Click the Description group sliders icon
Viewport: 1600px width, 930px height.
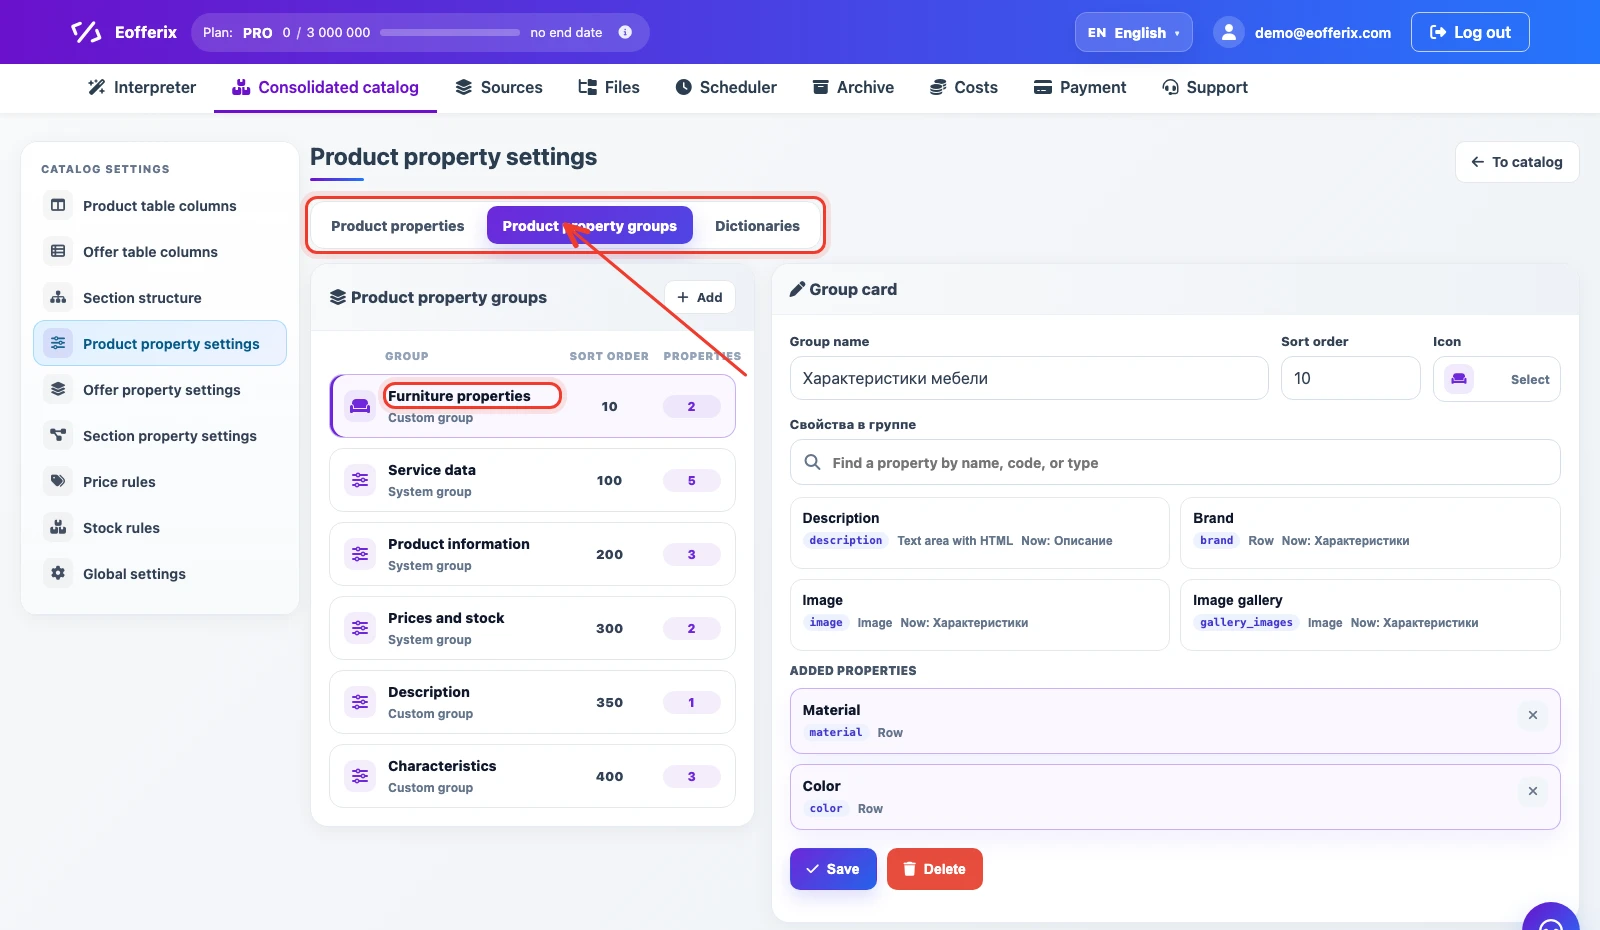pyautogui.click(x=360, y=702)
